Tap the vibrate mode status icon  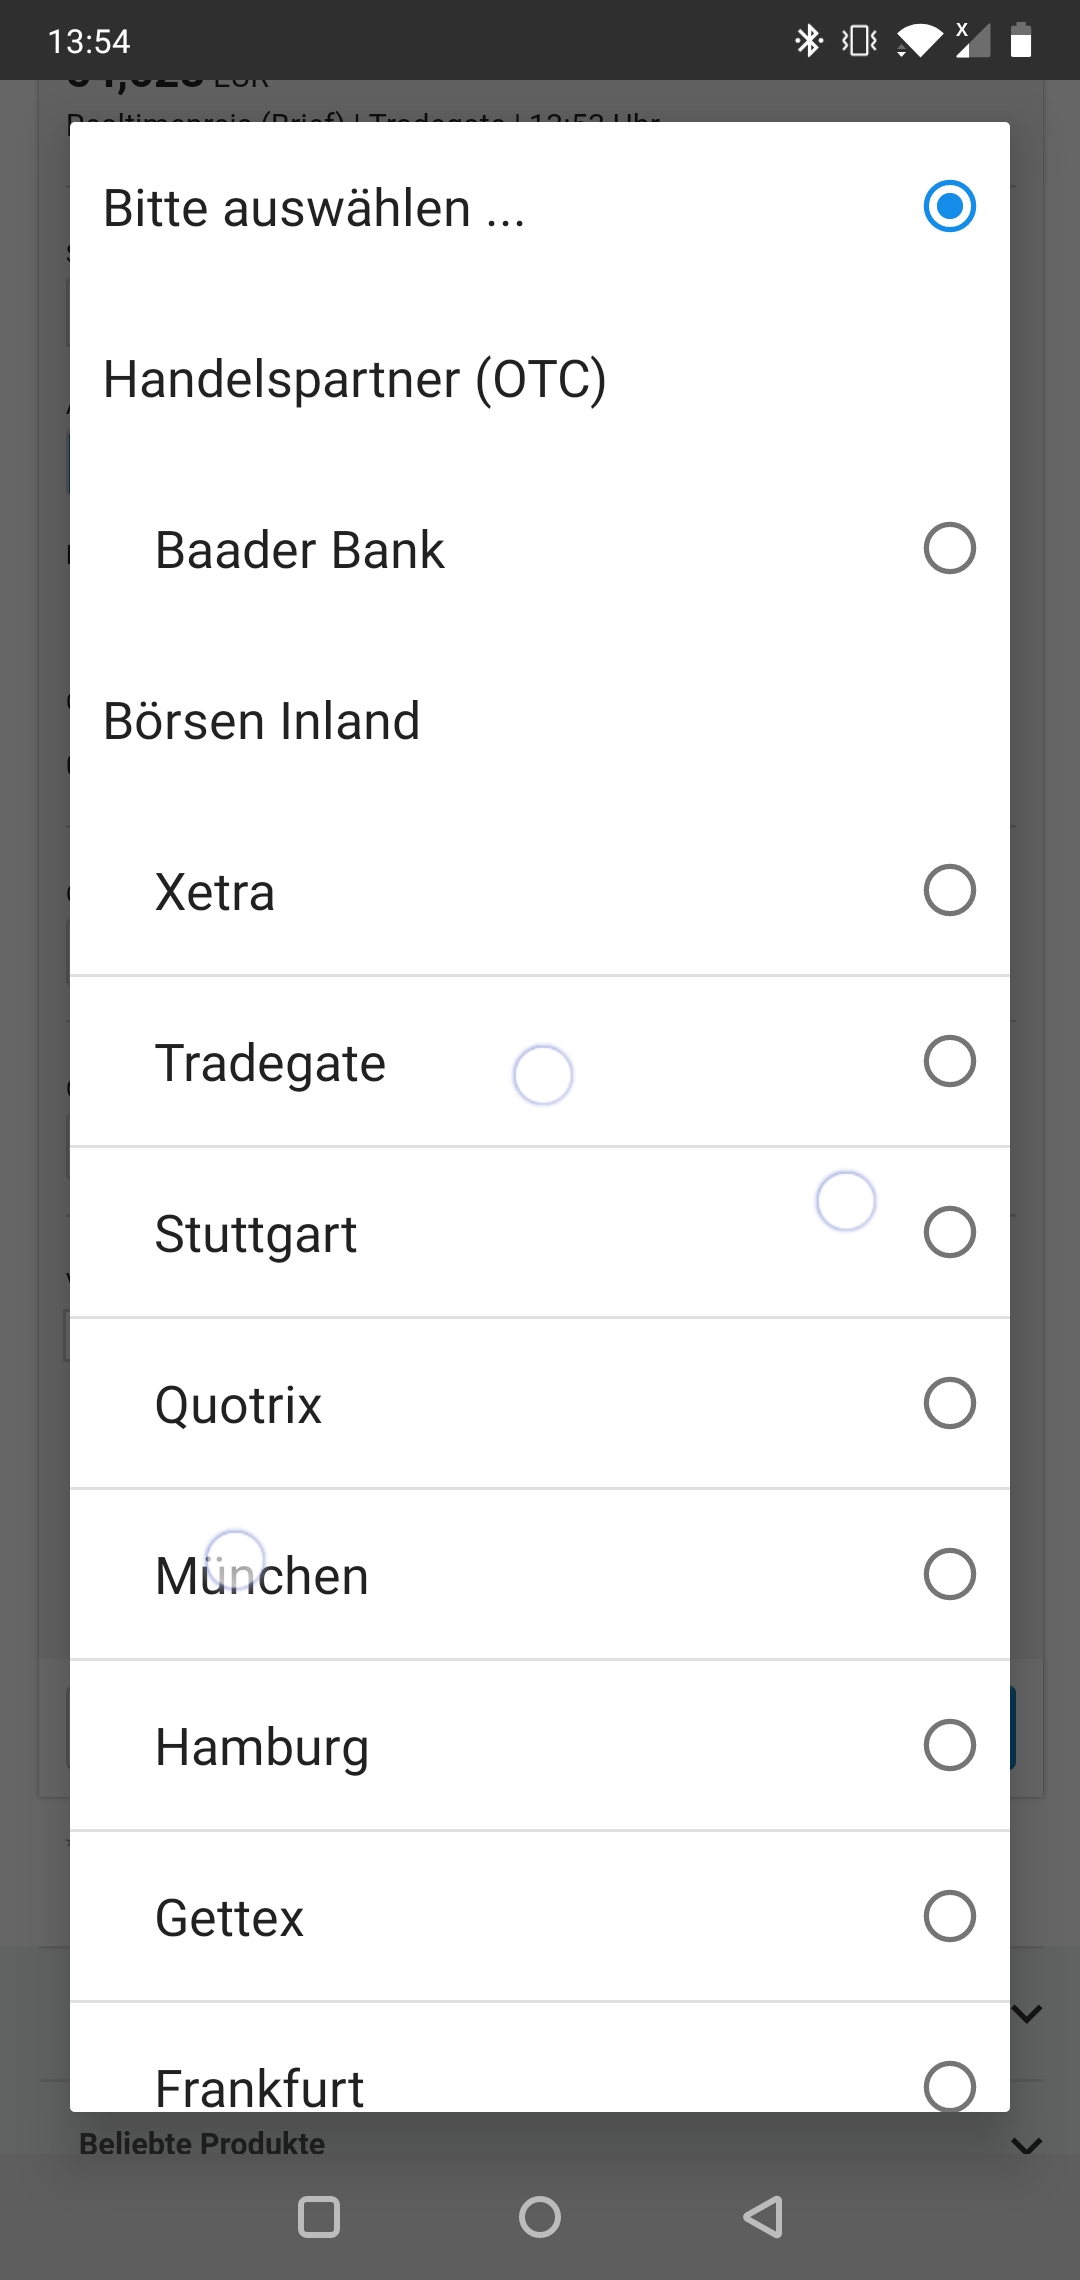click(859, 41)
